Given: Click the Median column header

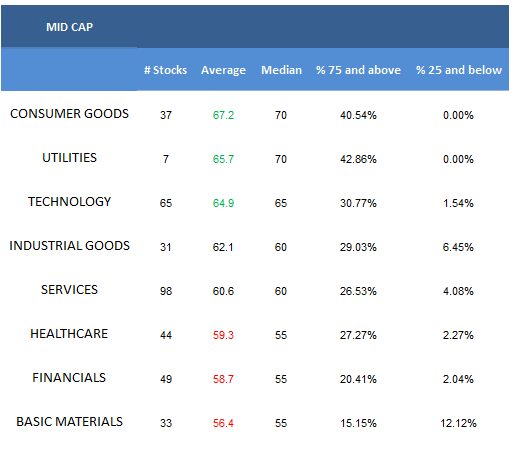Looking at the screenshot, I should (x=281, y=70).
